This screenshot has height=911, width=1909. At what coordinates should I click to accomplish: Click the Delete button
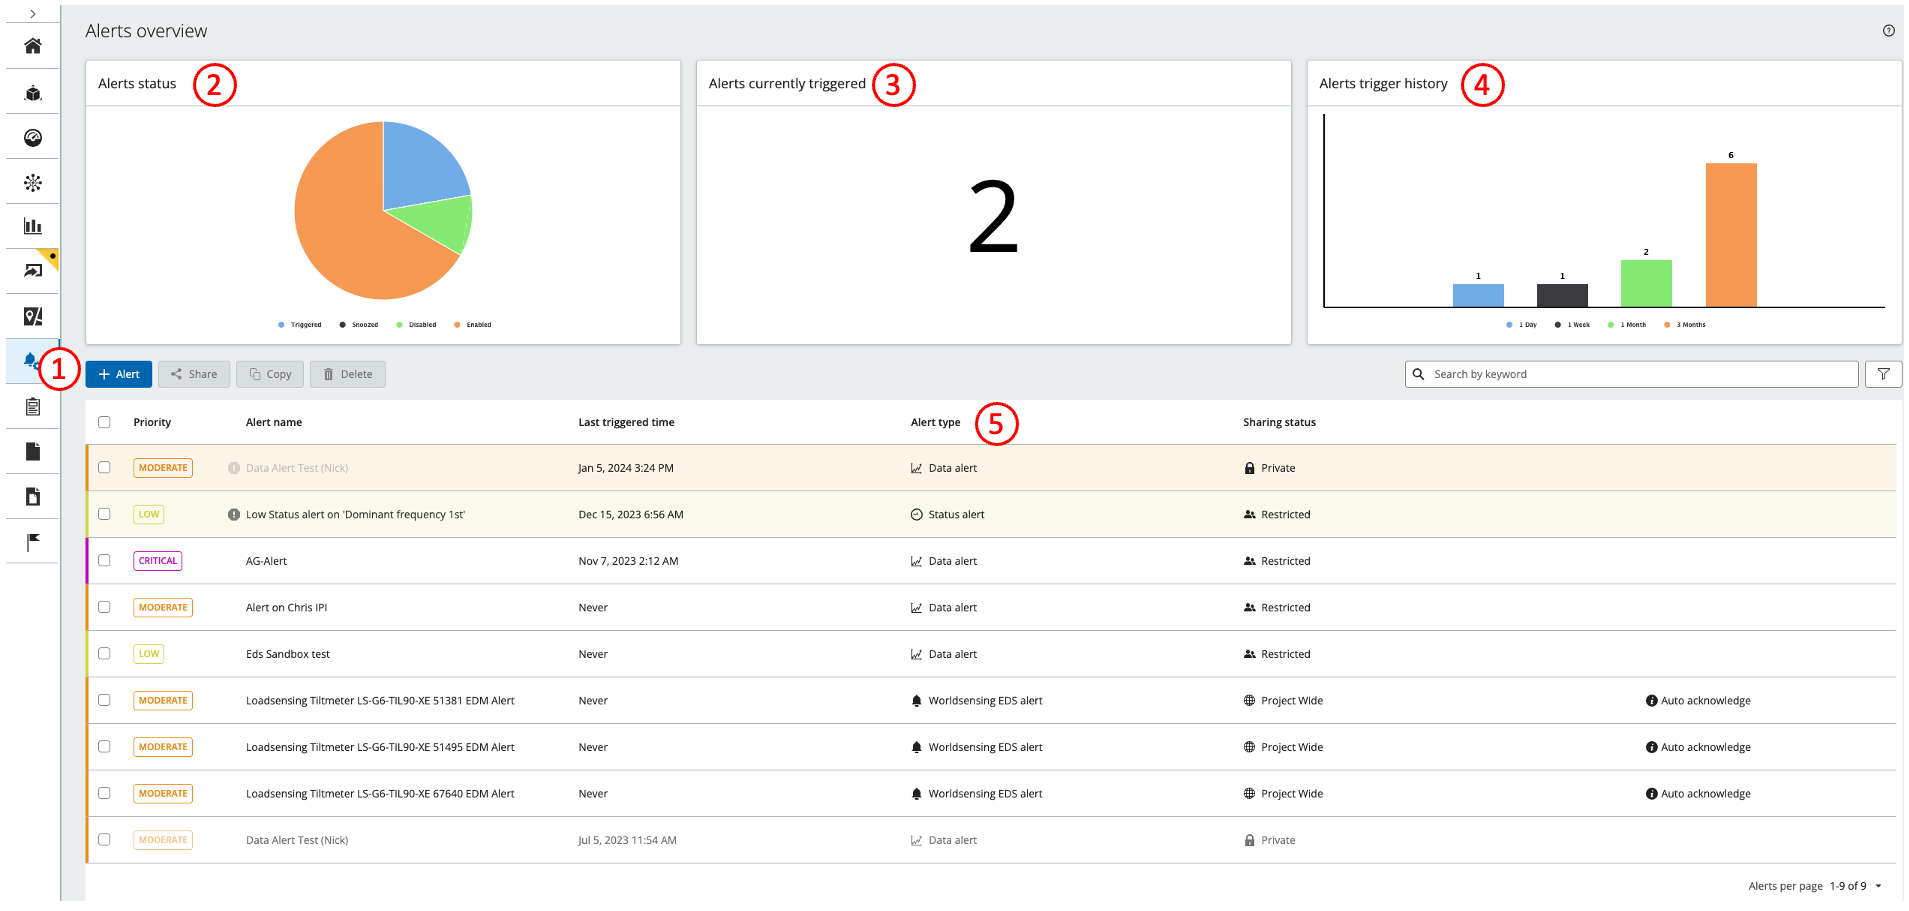348,374
